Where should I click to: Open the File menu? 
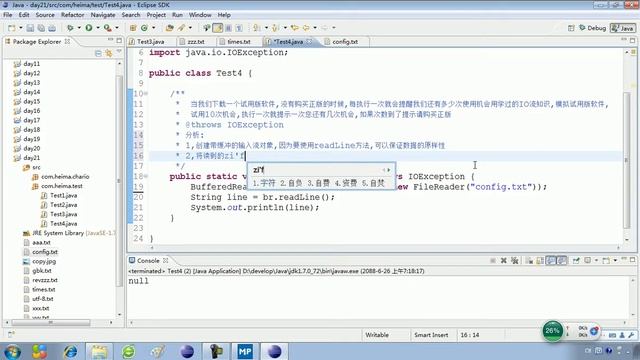(x=8, y=15)
